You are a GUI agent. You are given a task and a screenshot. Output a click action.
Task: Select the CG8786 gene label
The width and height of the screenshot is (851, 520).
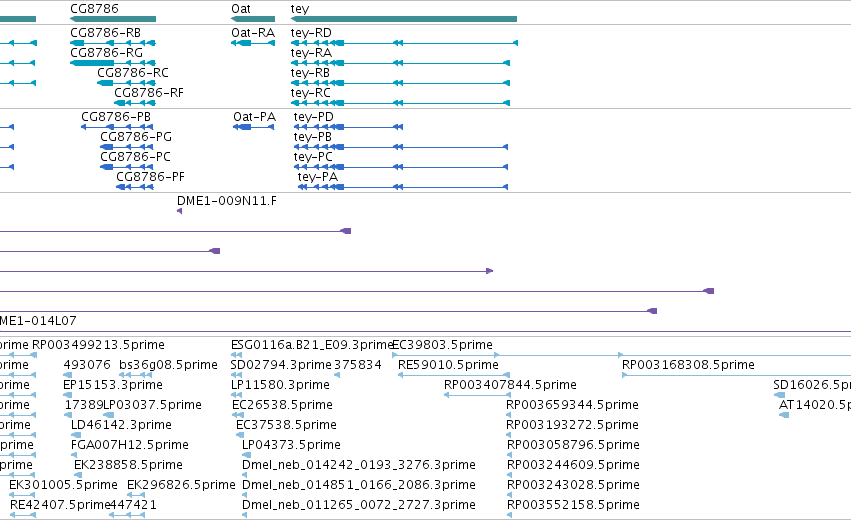94,9
